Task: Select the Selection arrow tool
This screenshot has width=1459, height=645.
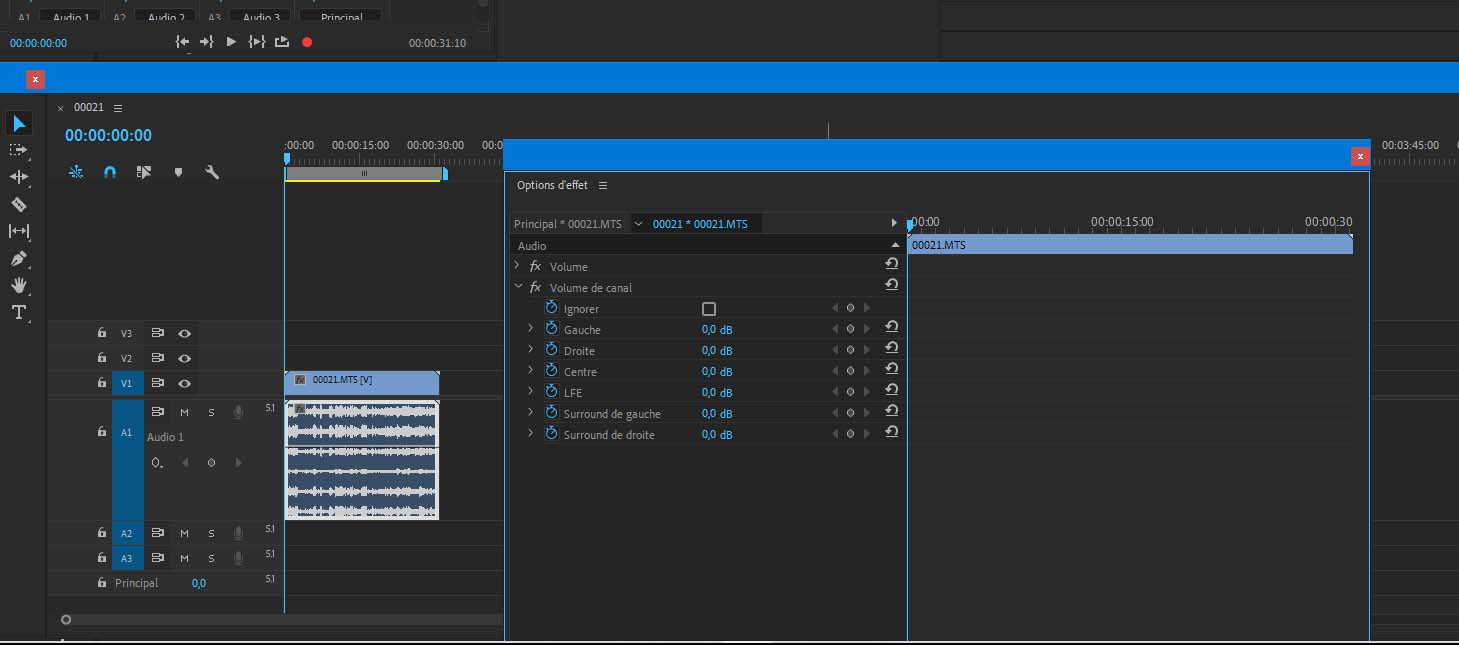Action: [x=20, y=123]
